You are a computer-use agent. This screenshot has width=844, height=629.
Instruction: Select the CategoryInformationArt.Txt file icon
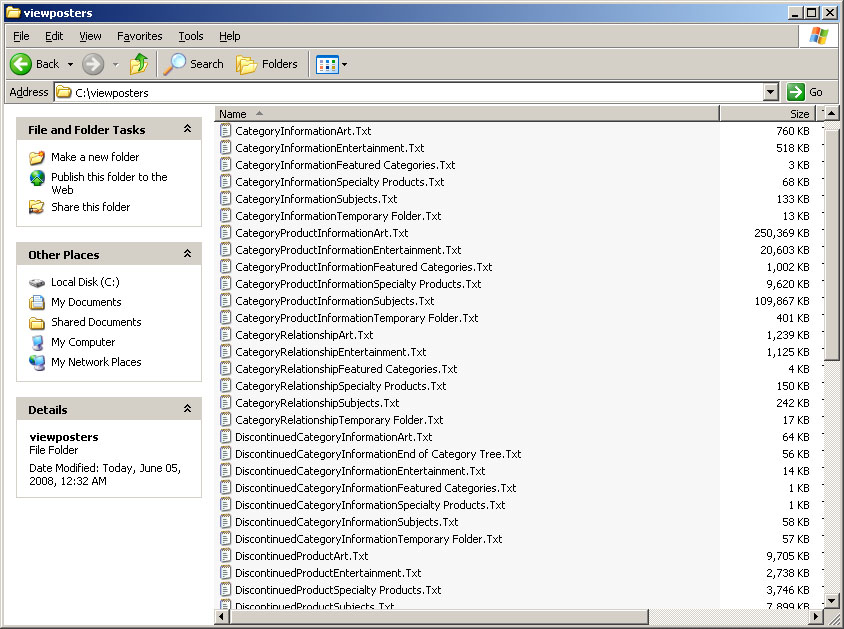click(x=226, y=131)
